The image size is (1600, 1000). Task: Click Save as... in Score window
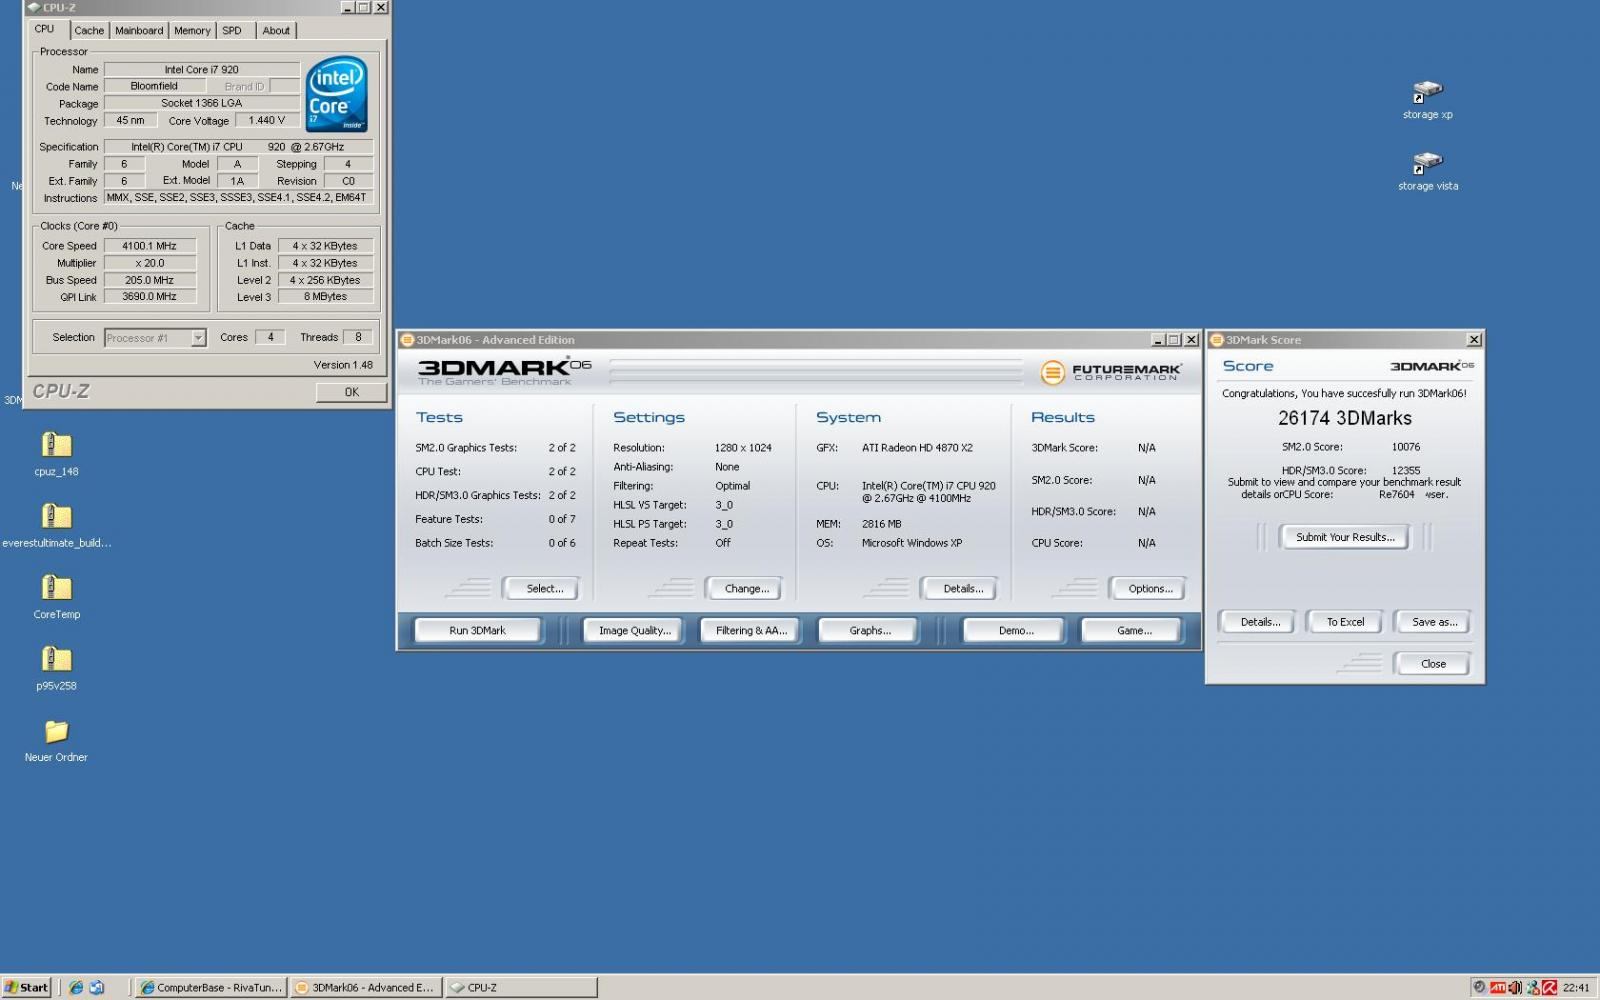(x=1434, y=622)
